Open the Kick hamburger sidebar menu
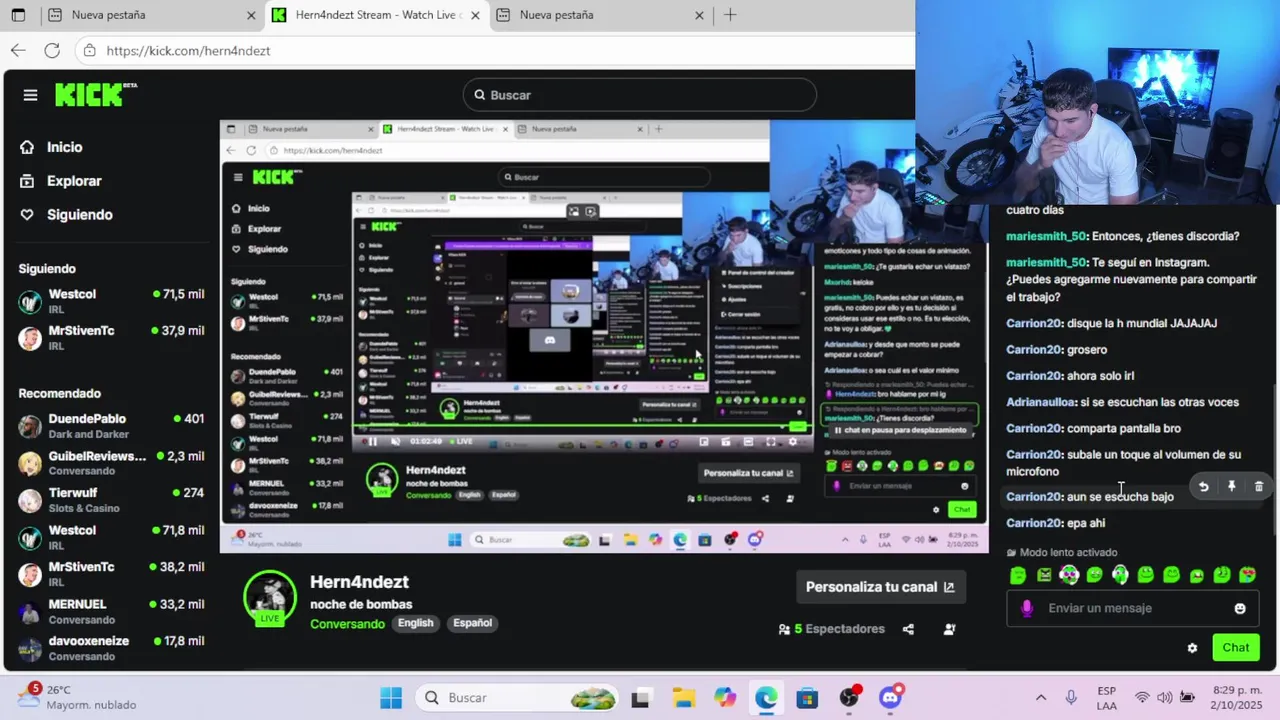 [x=30, y=95]
